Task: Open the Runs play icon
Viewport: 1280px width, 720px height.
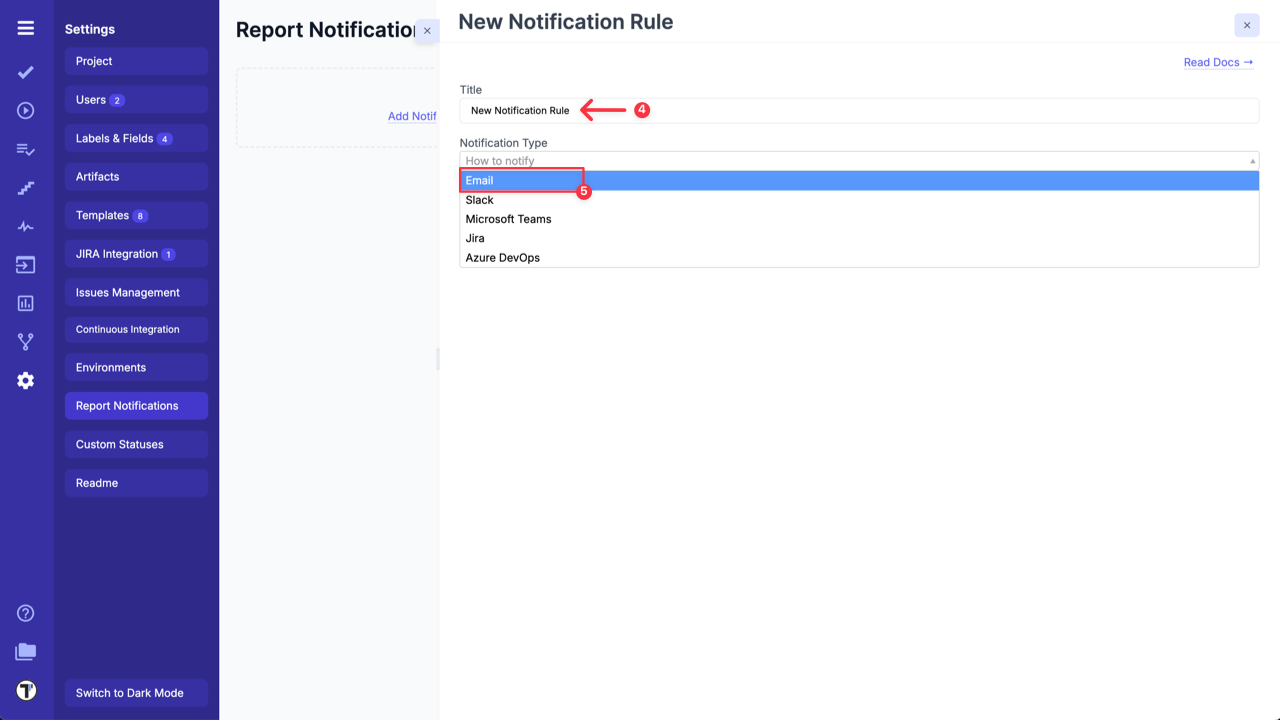Action: point(25,110)
